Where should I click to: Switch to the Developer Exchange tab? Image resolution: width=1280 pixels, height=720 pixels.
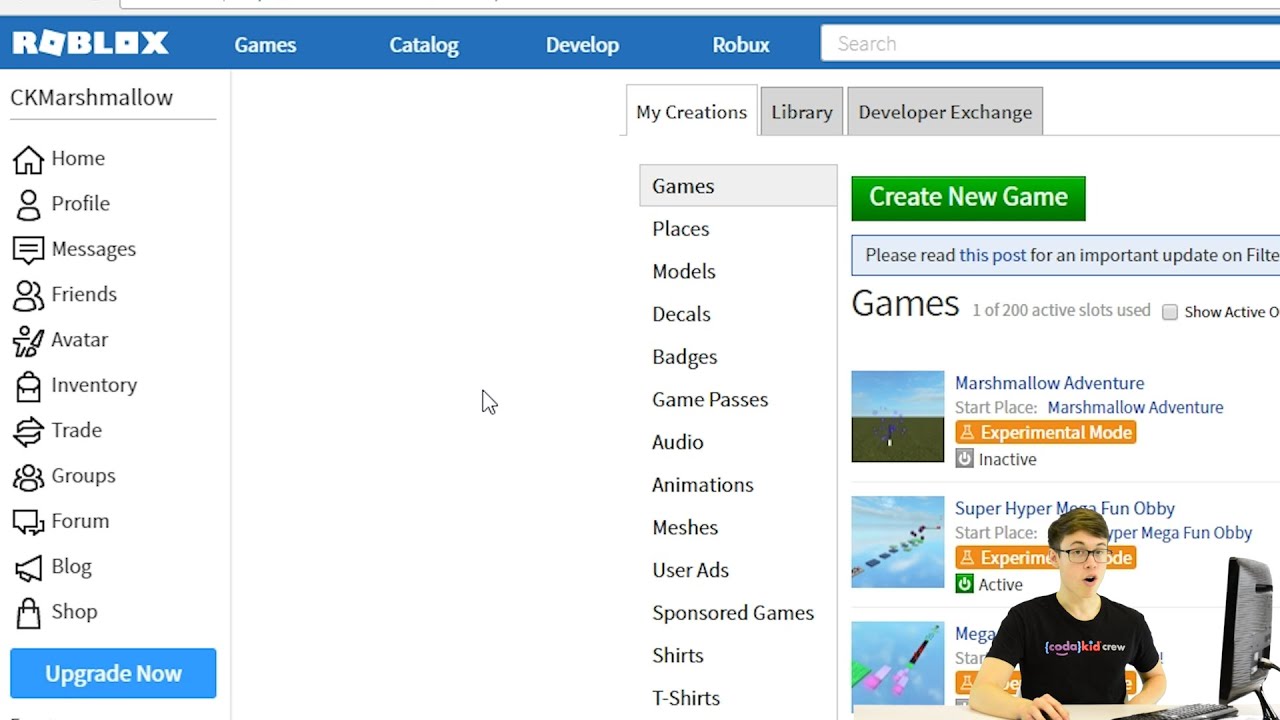pyautogui.click(x=945, y=112)
